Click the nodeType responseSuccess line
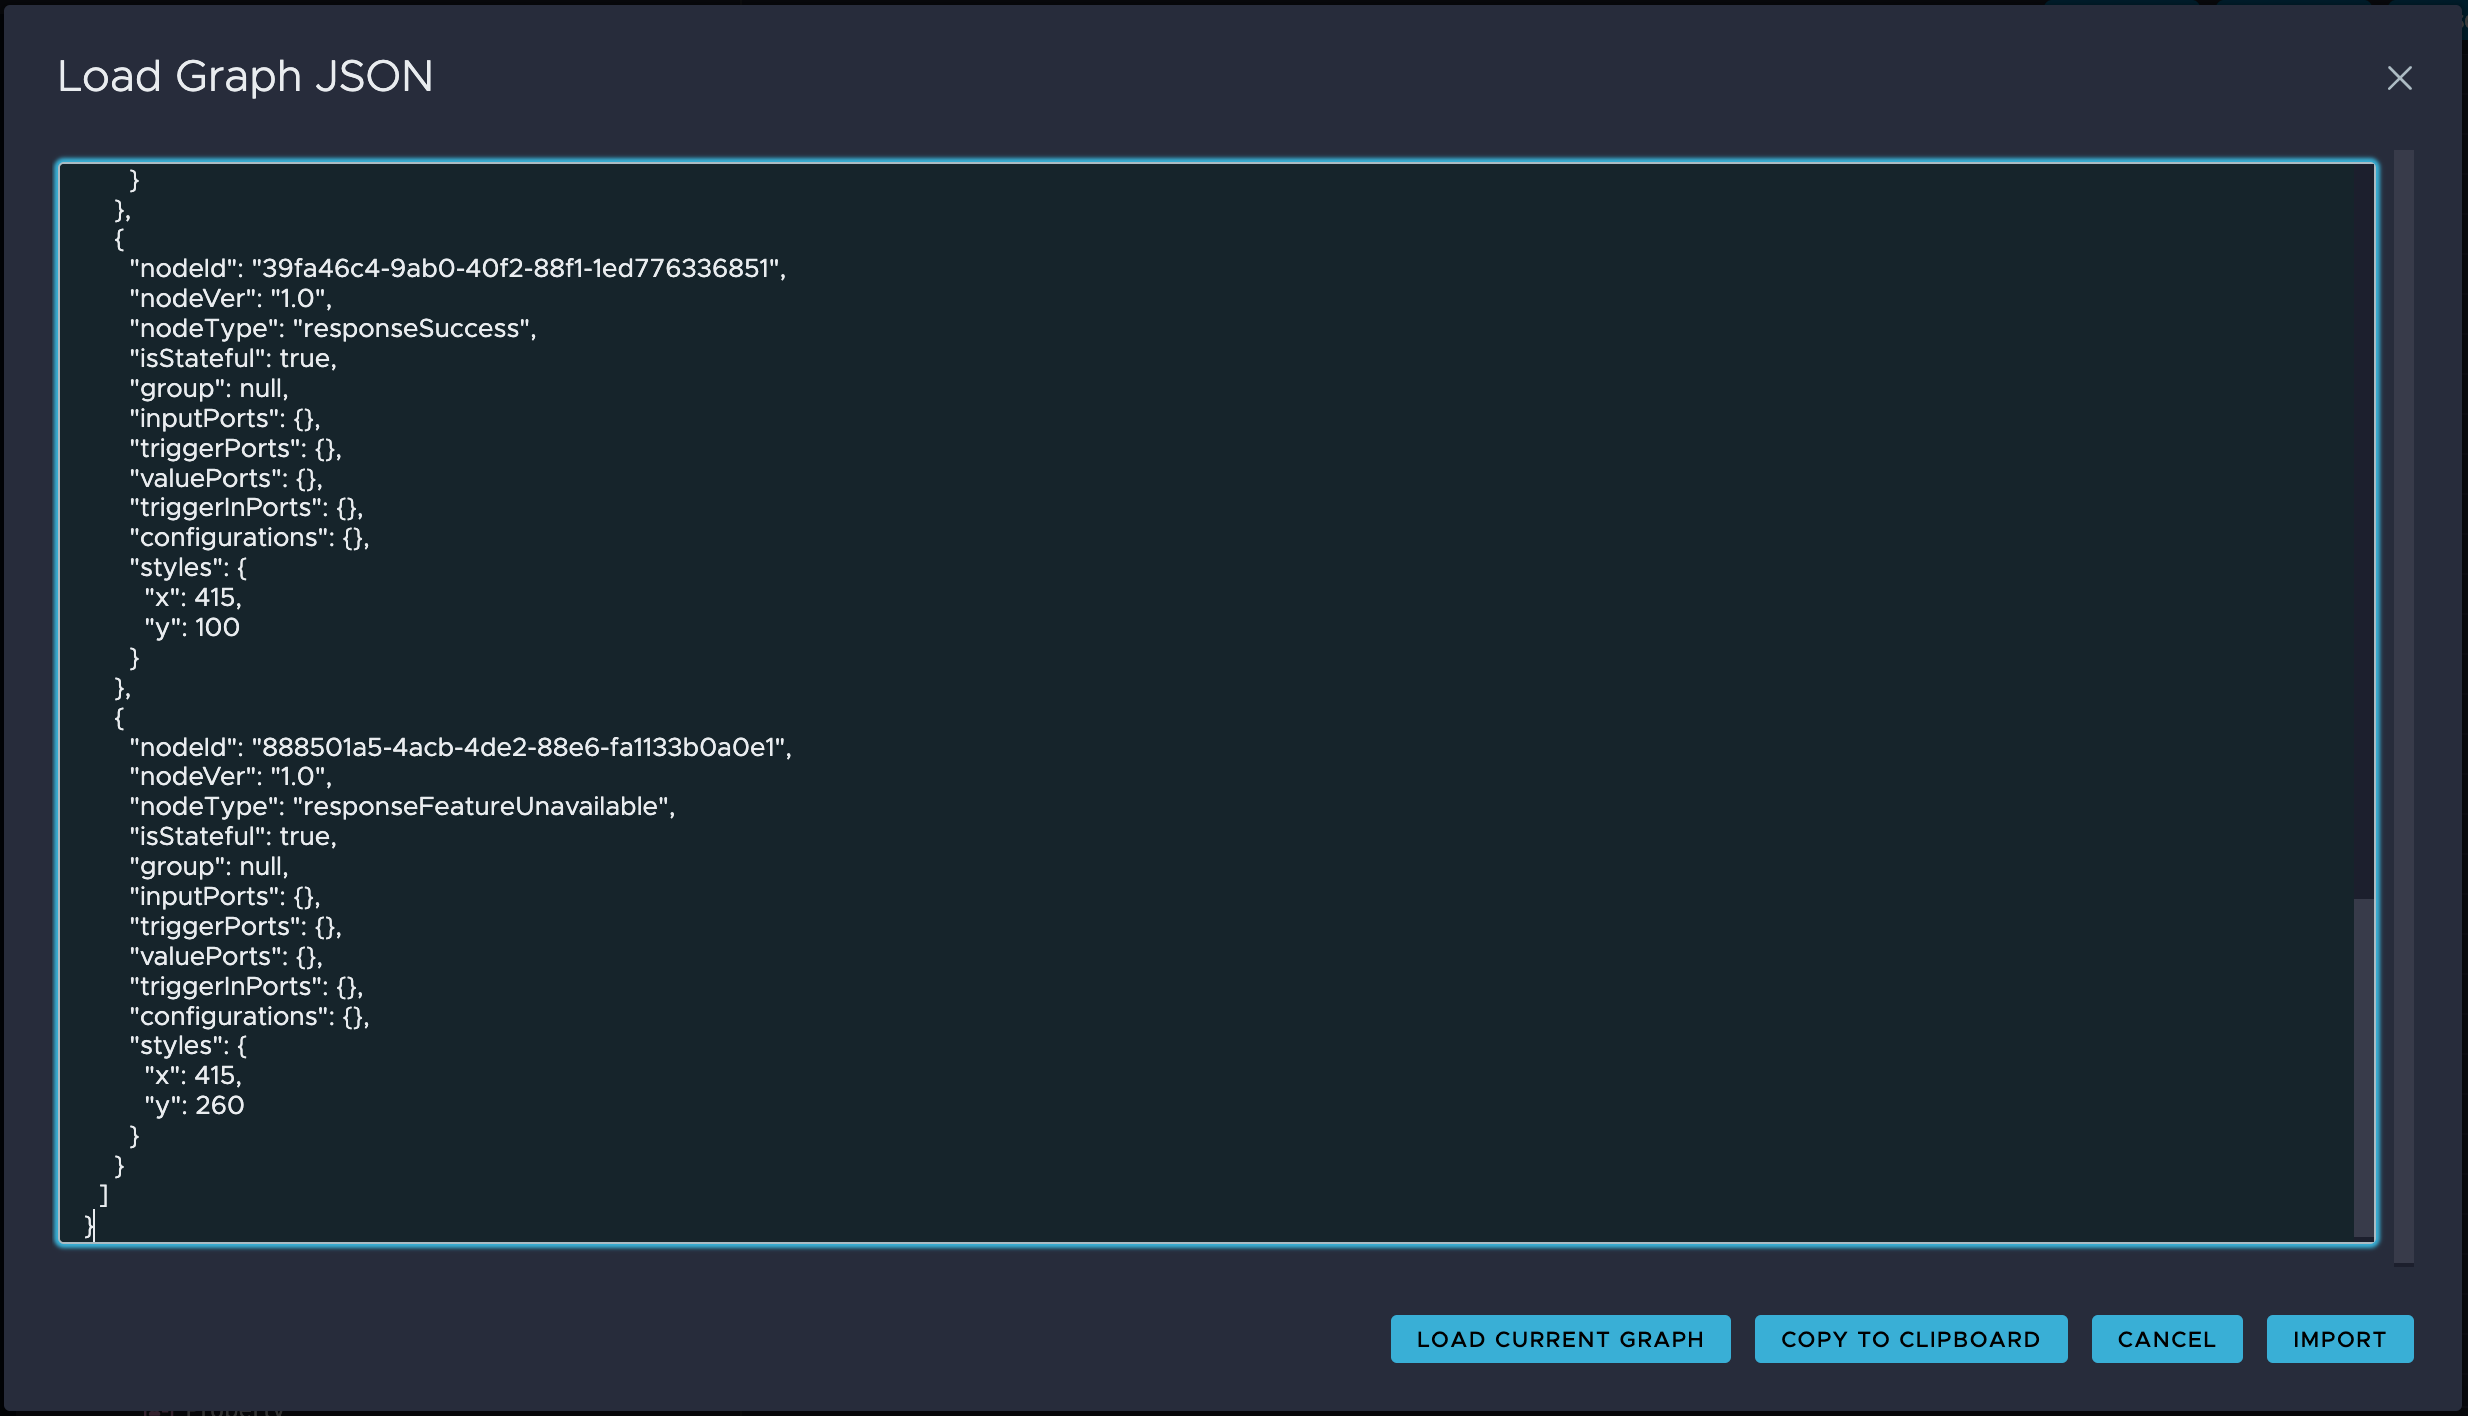Screen dimensions: 2468x1416 click(x=333, y=328)
